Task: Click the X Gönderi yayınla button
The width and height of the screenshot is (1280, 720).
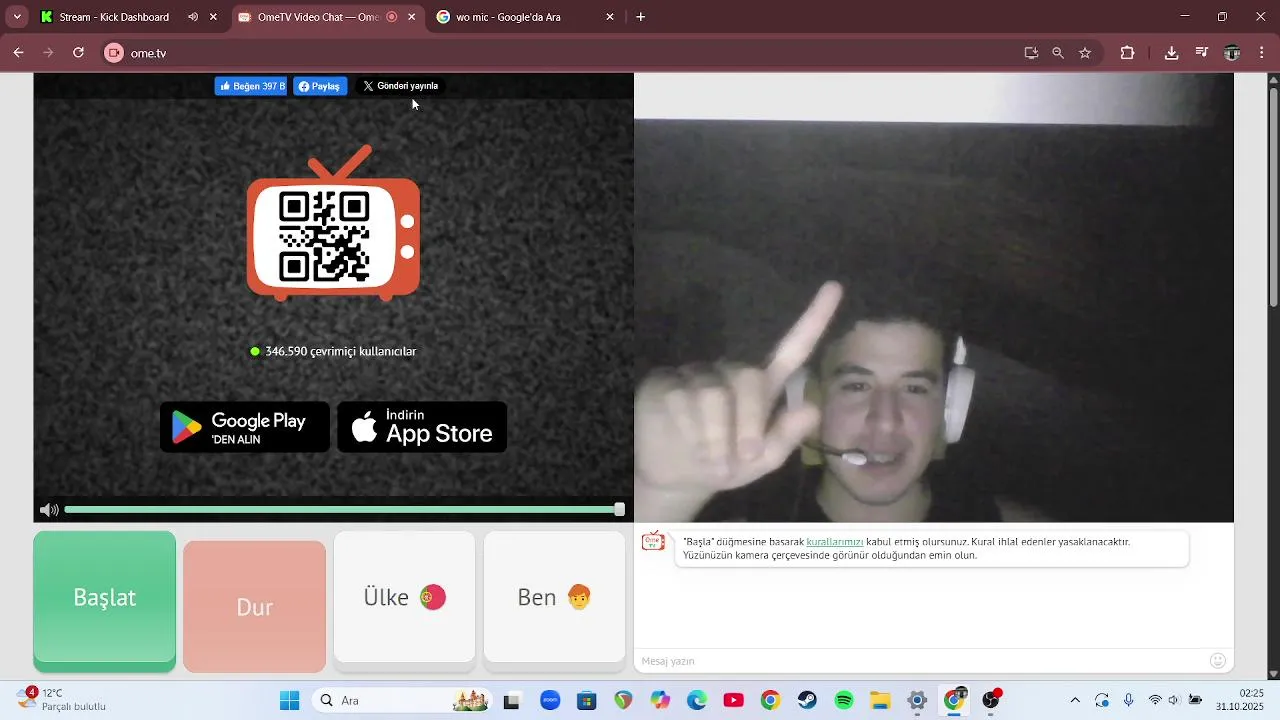Action: click(x=400, y=86)
